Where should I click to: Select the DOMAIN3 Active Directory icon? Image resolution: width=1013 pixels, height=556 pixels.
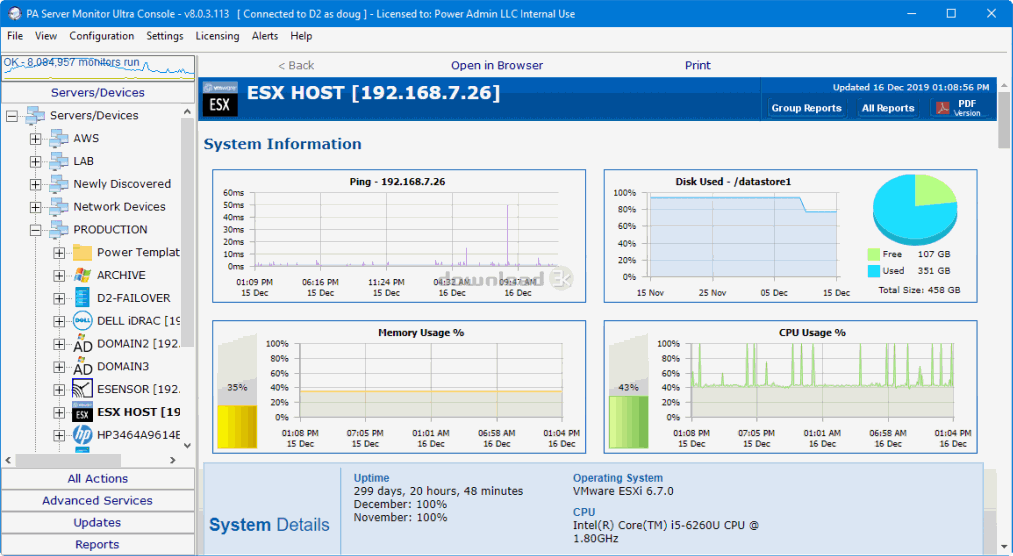tap(83, 367)
